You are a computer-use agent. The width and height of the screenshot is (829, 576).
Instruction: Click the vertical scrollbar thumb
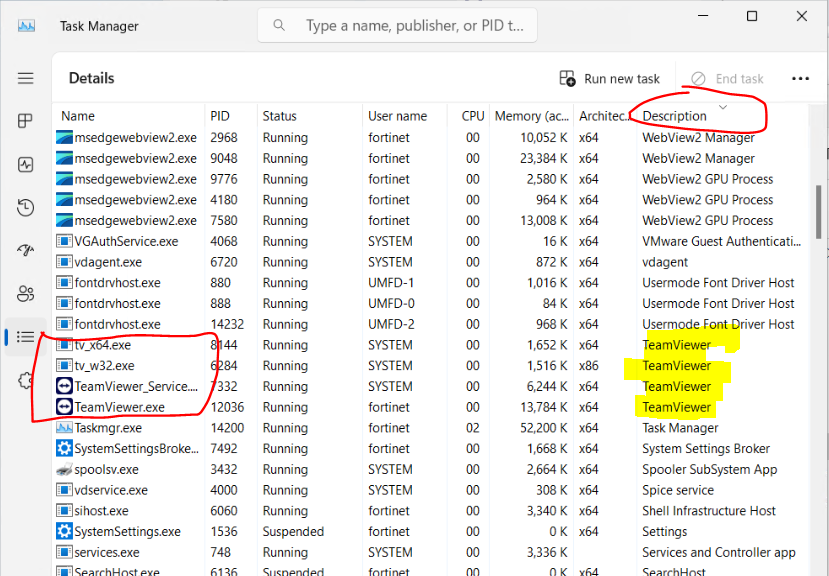point(818,212)
